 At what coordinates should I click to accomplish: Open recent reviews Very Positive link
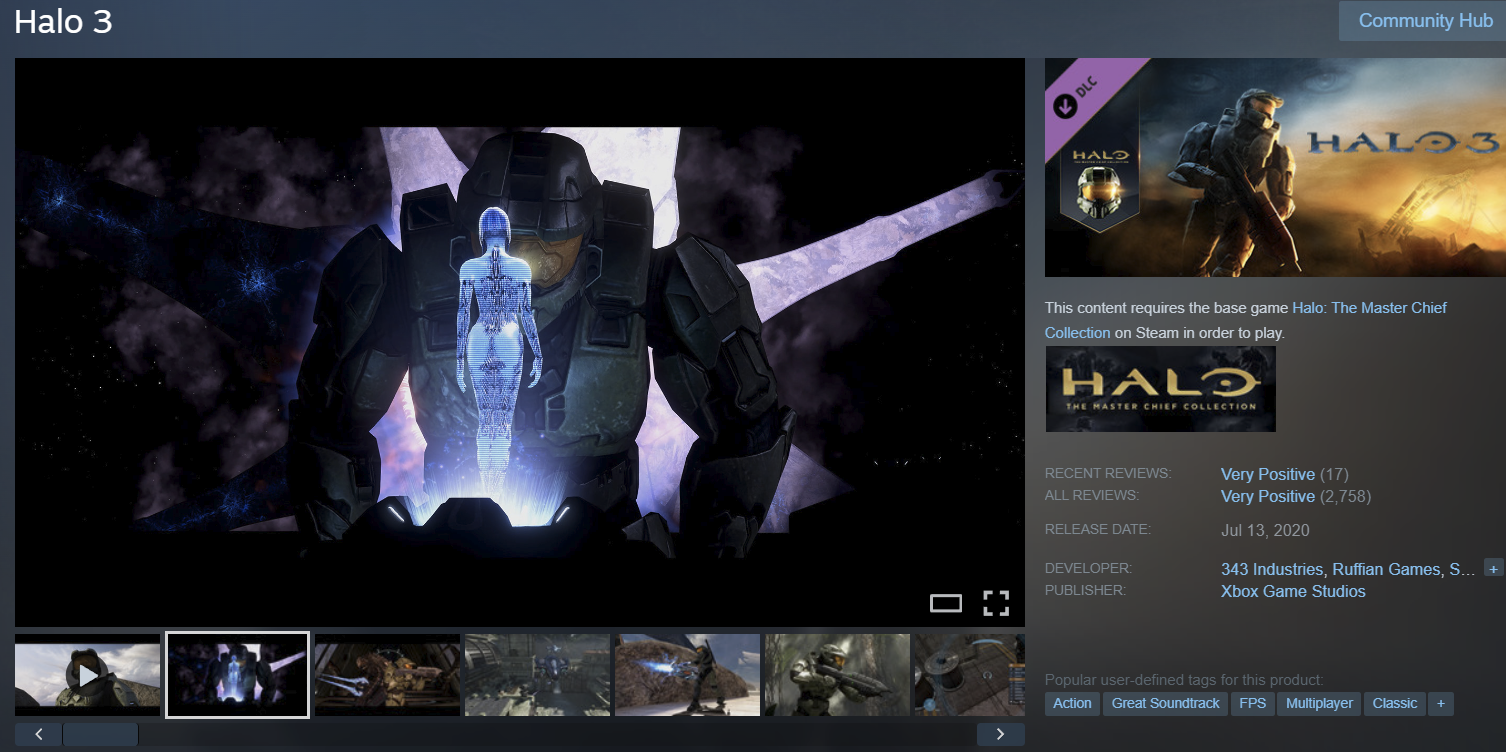(1268, 474)
